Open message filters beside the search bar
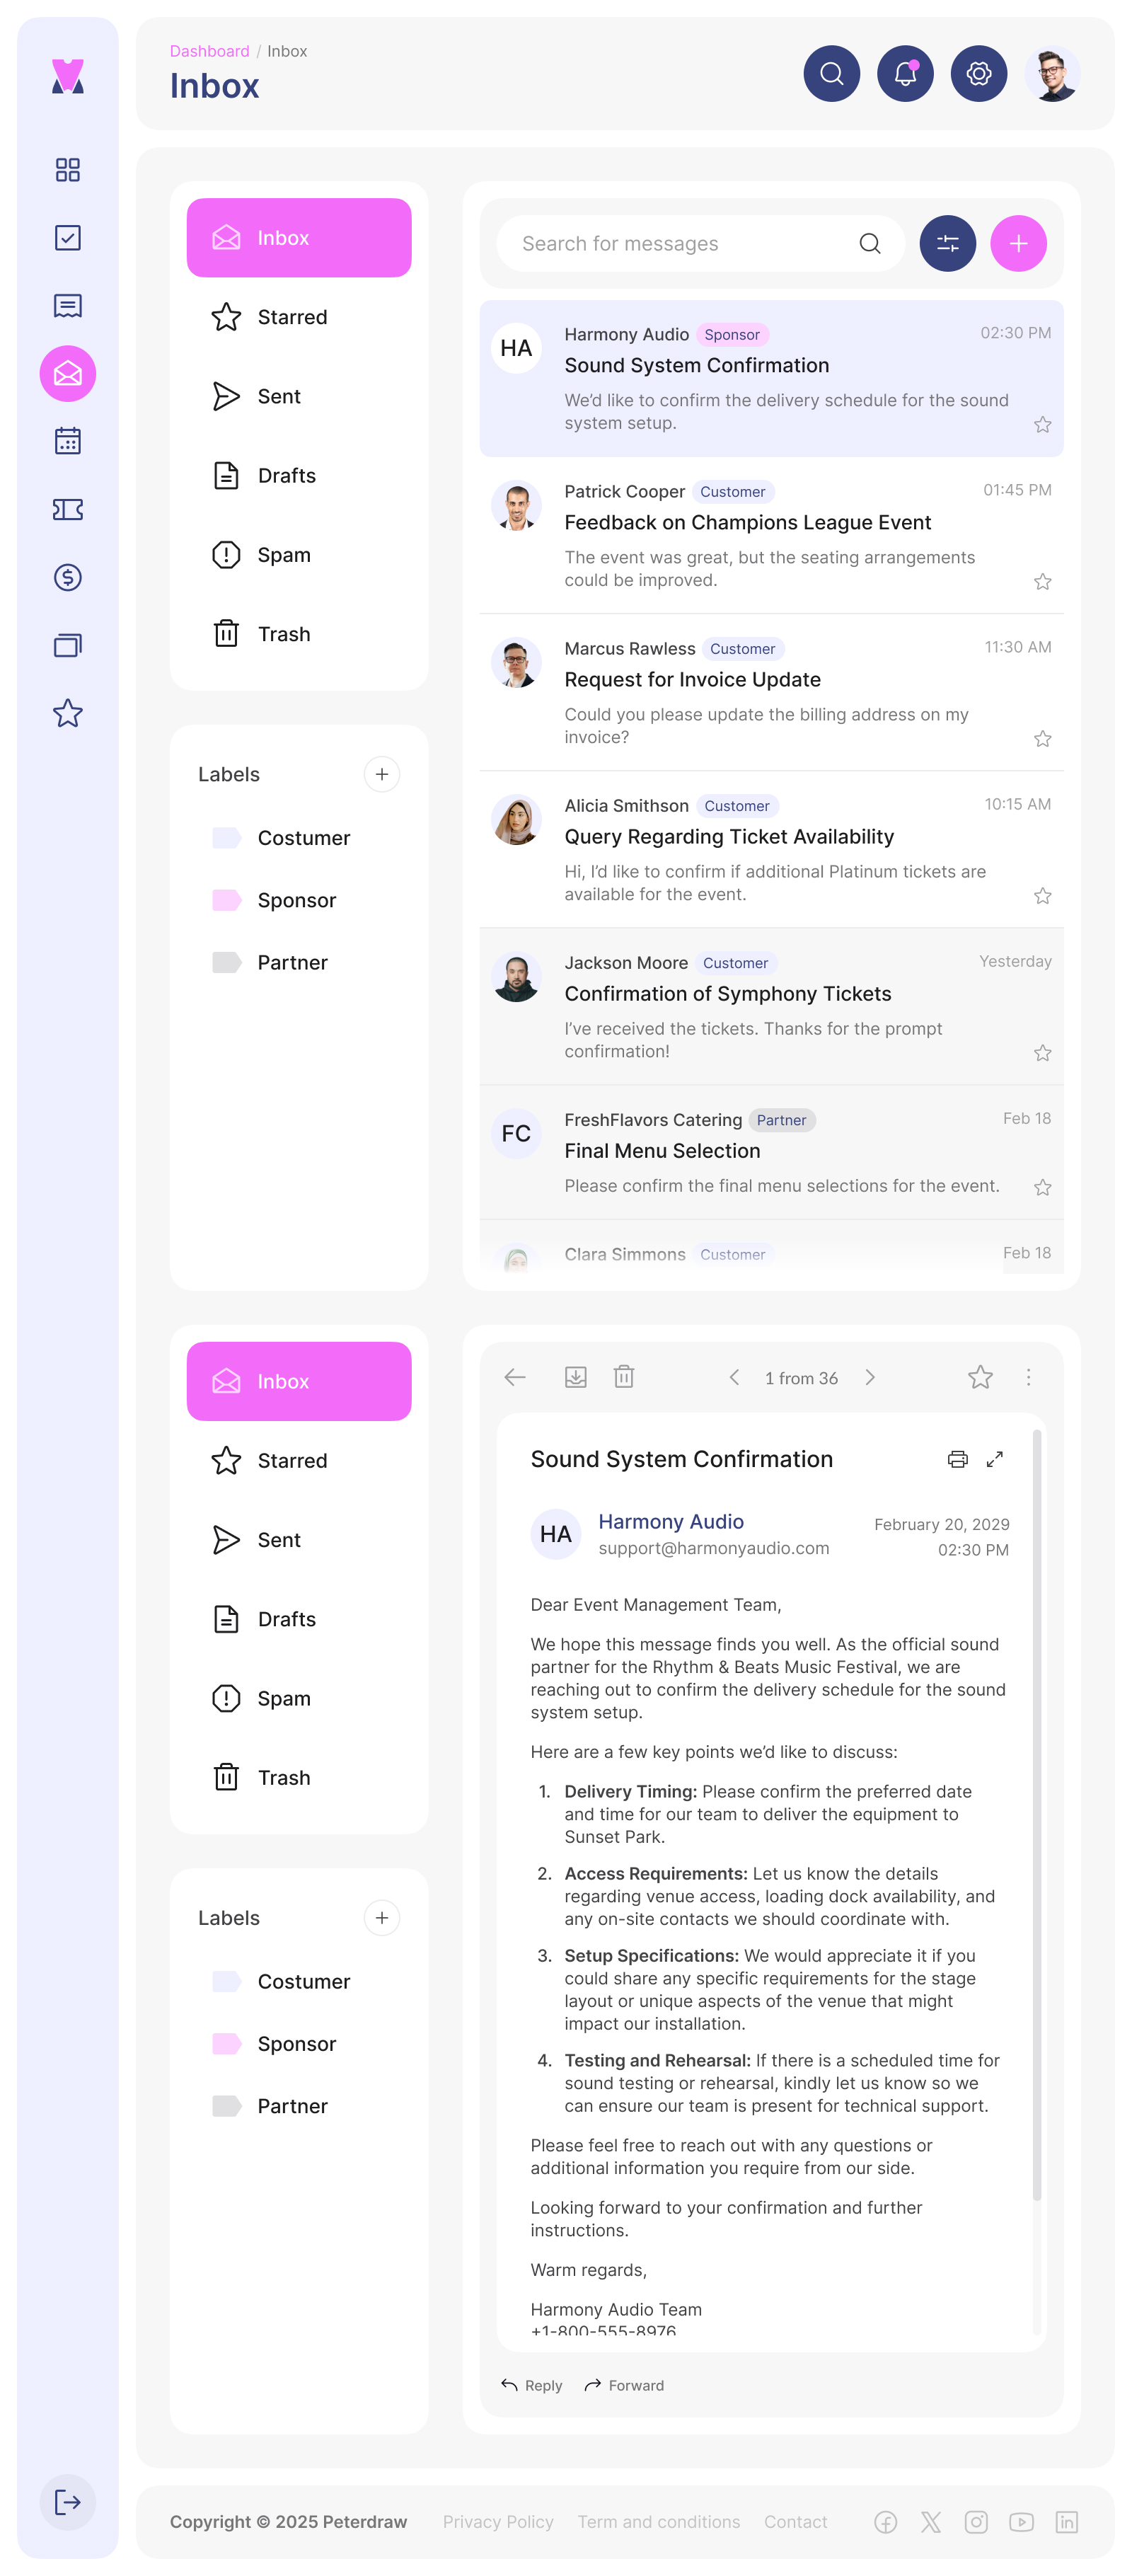1132x2576 pixels. pyautogui.click(x=947, y=243)
